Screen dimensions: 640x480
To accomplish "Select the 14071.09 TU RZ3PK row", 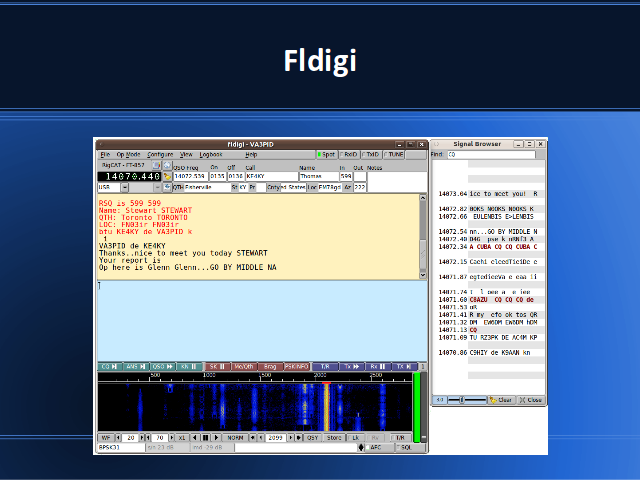I will (x=488, y=338).
